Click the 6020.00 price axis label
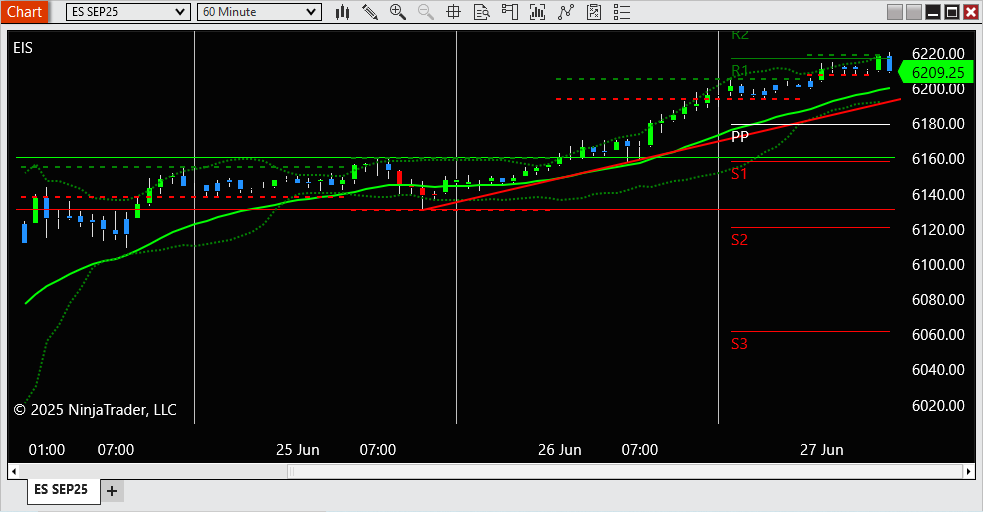The width and height of the screenshot is (983, 512). click(938, 405)
